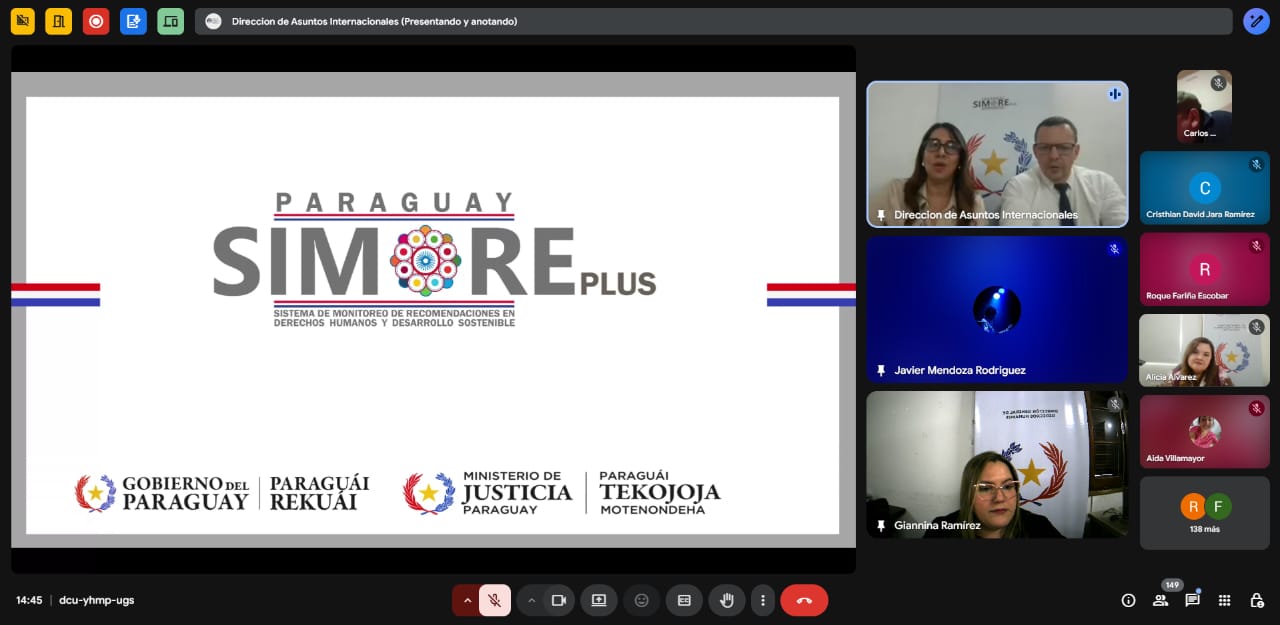This screenshot has width=1280, height=625.
Task: Raise hand using the hand icon
Action: tap(727, 600)
